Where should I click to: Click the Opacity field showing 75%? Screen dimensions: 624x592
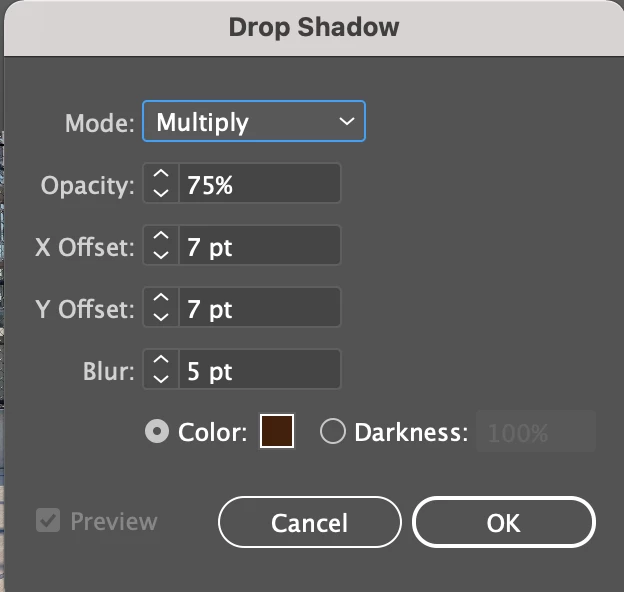click(260, 183)
